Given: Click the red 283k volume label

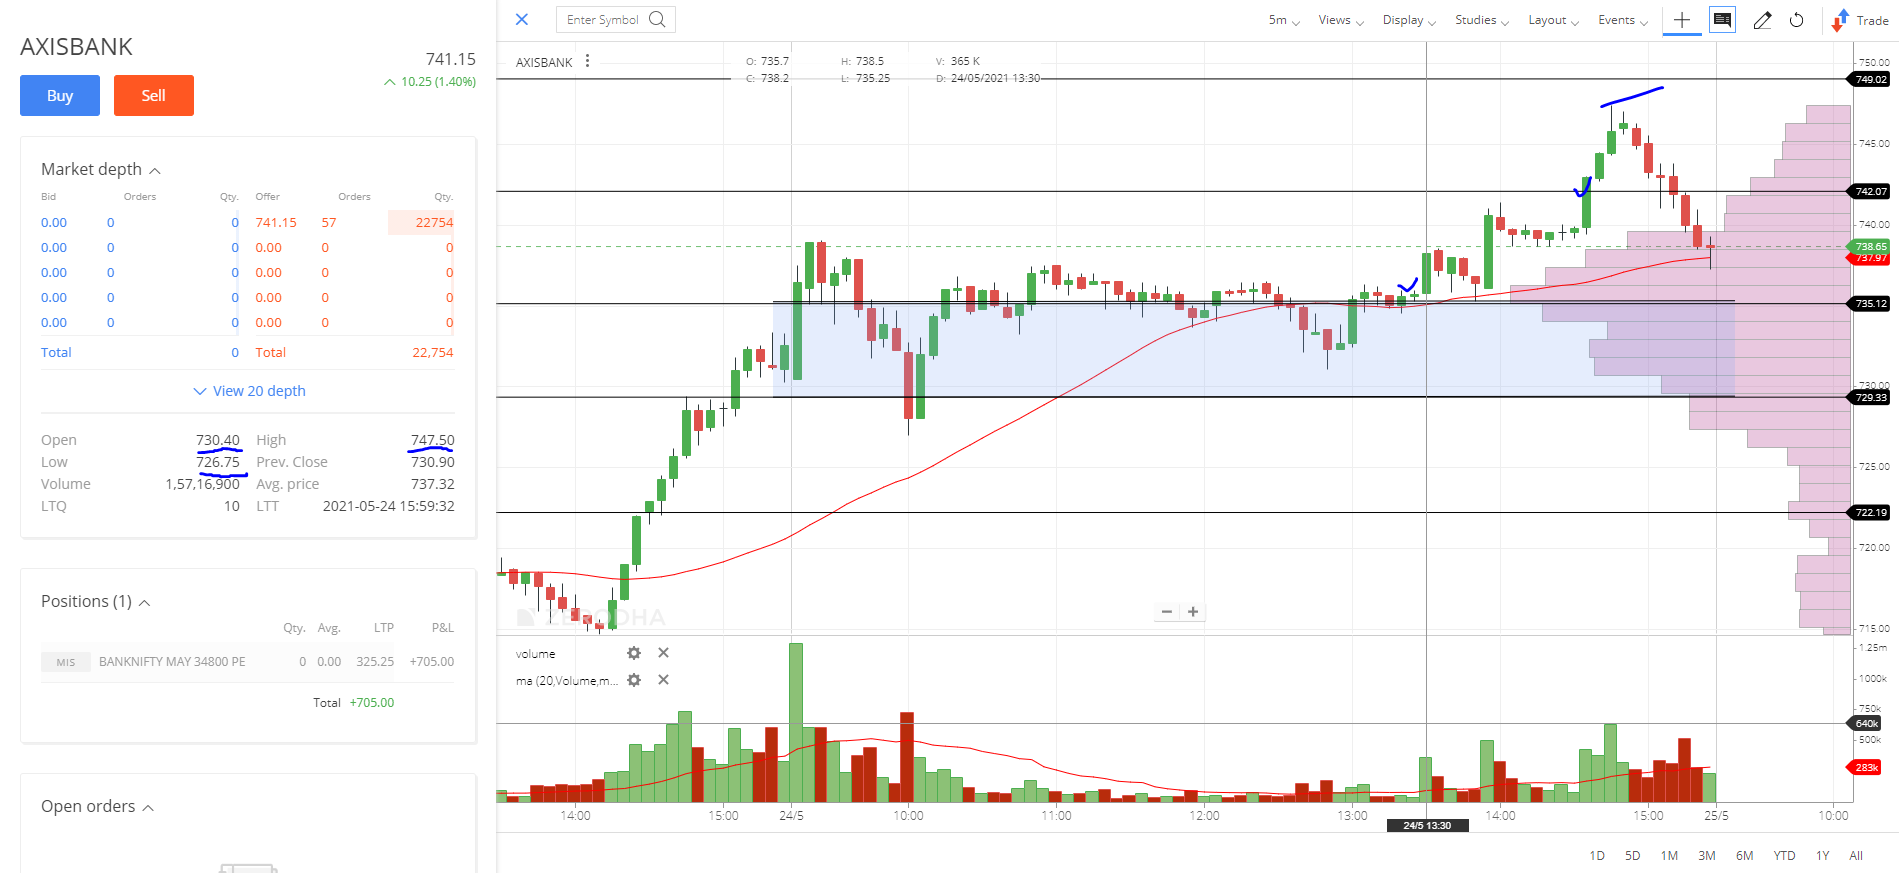Looking at the screenshot, I should point(1865,767).
